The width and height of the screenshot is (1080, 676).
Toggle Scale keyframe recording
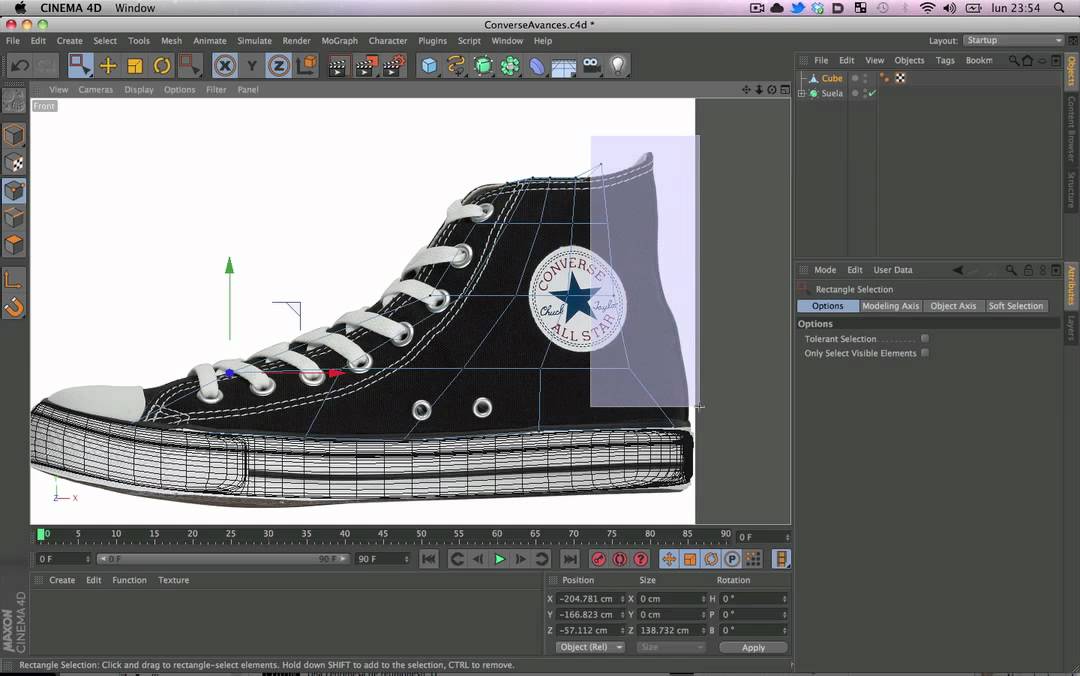690,560
